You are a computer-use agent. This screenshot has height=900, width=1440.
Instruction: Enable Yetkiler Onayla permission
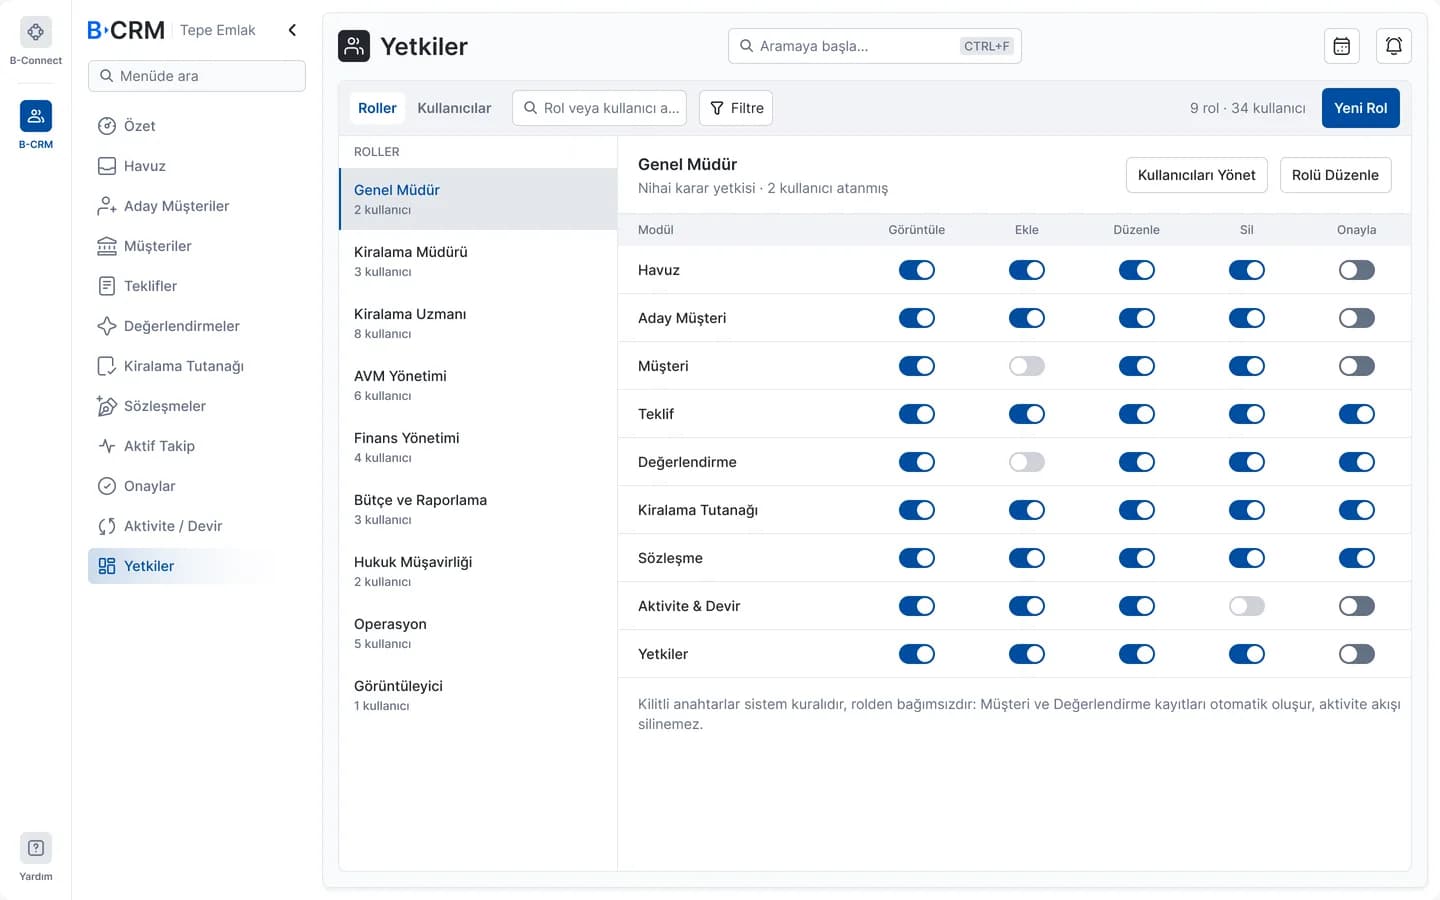coord(1357,654)
